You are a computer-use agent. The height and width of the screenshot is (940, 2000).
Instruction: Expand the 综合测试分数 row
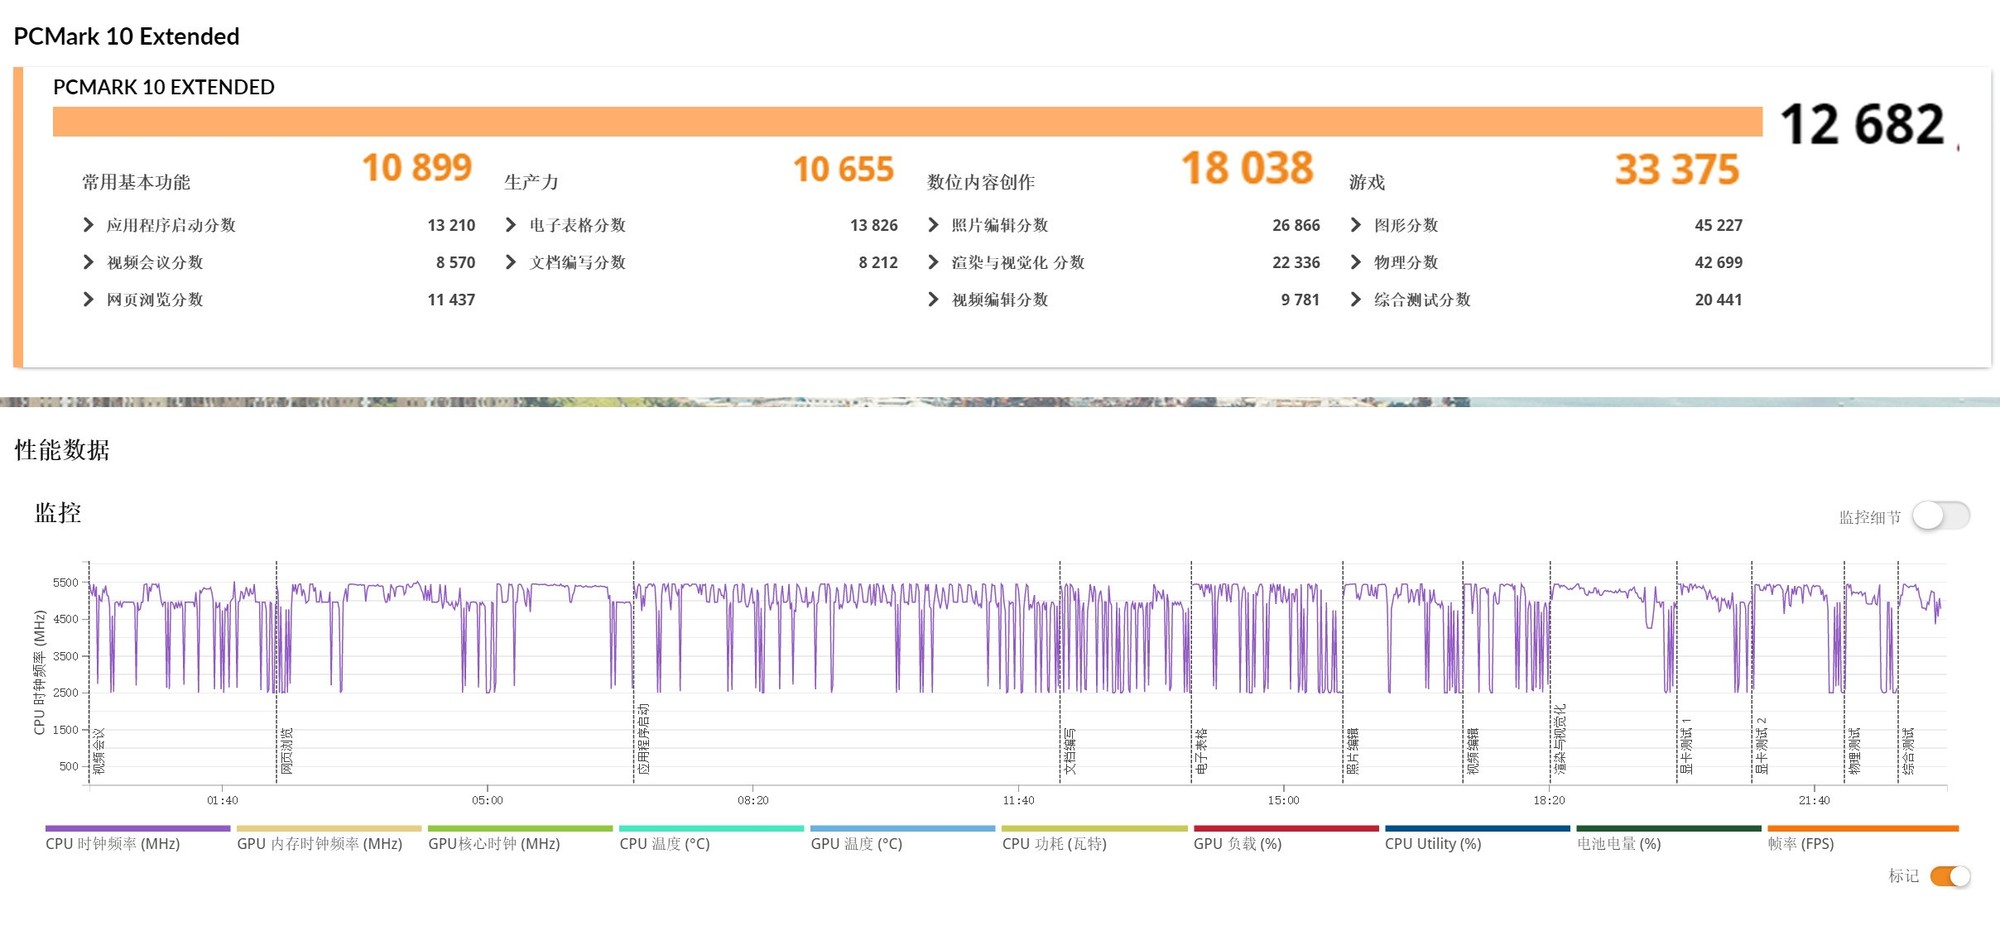pos(1356,299)
